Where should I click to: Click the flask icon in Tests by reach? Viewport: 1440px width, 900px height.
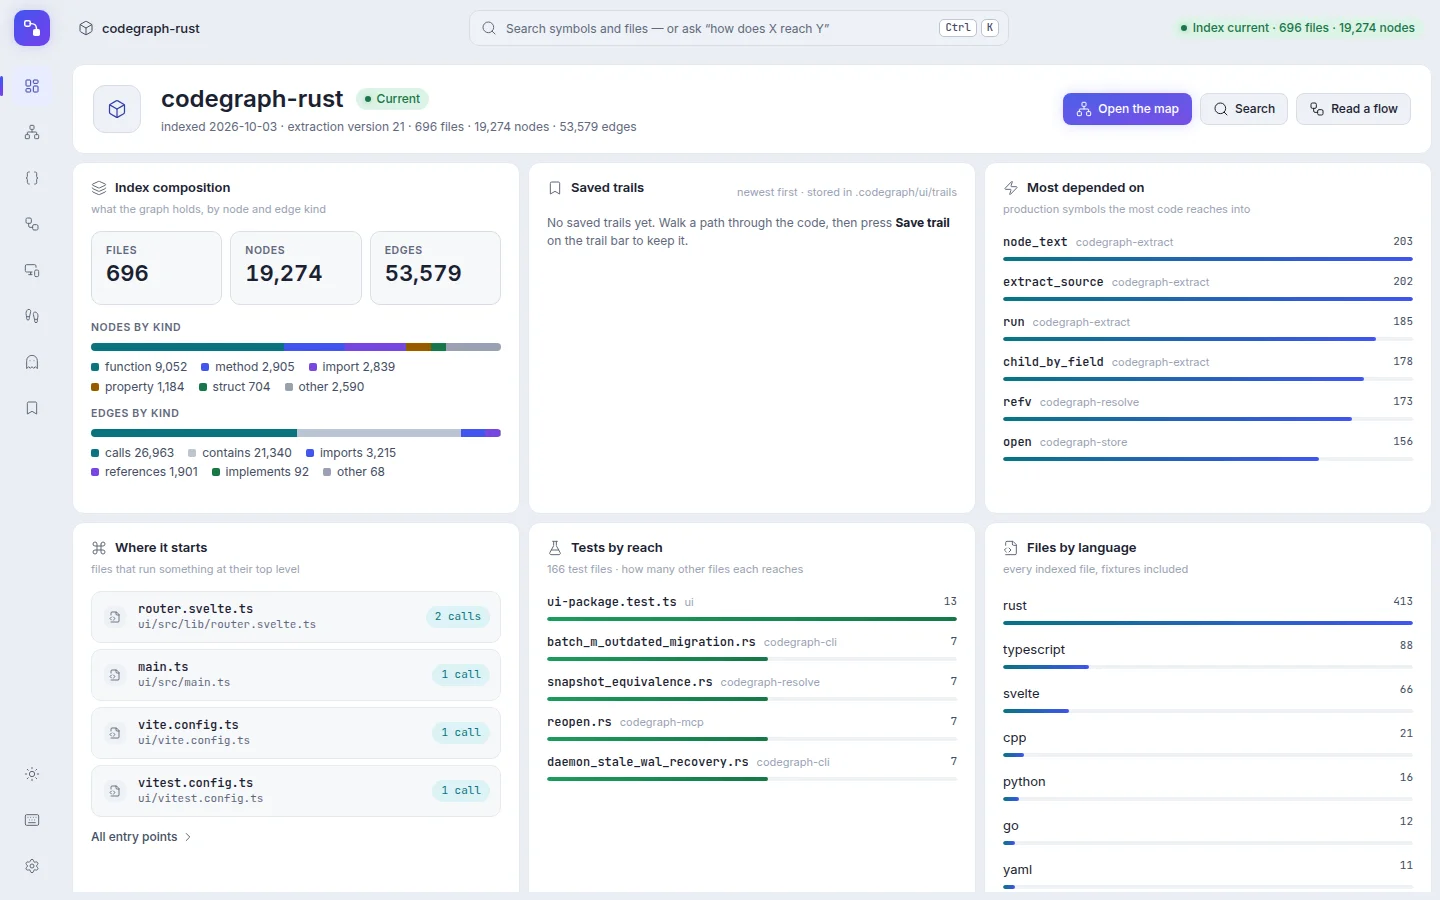pyautogui.click(x=555, y=548)
